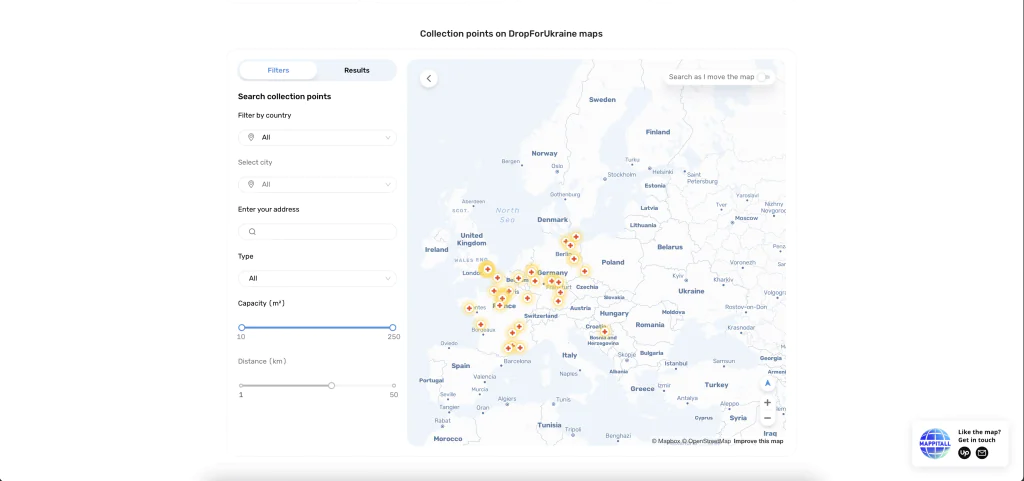Click the marker between Poland and Czechia
The height and width of the screenshot is (481, 1024).
(x=584, y=271)
